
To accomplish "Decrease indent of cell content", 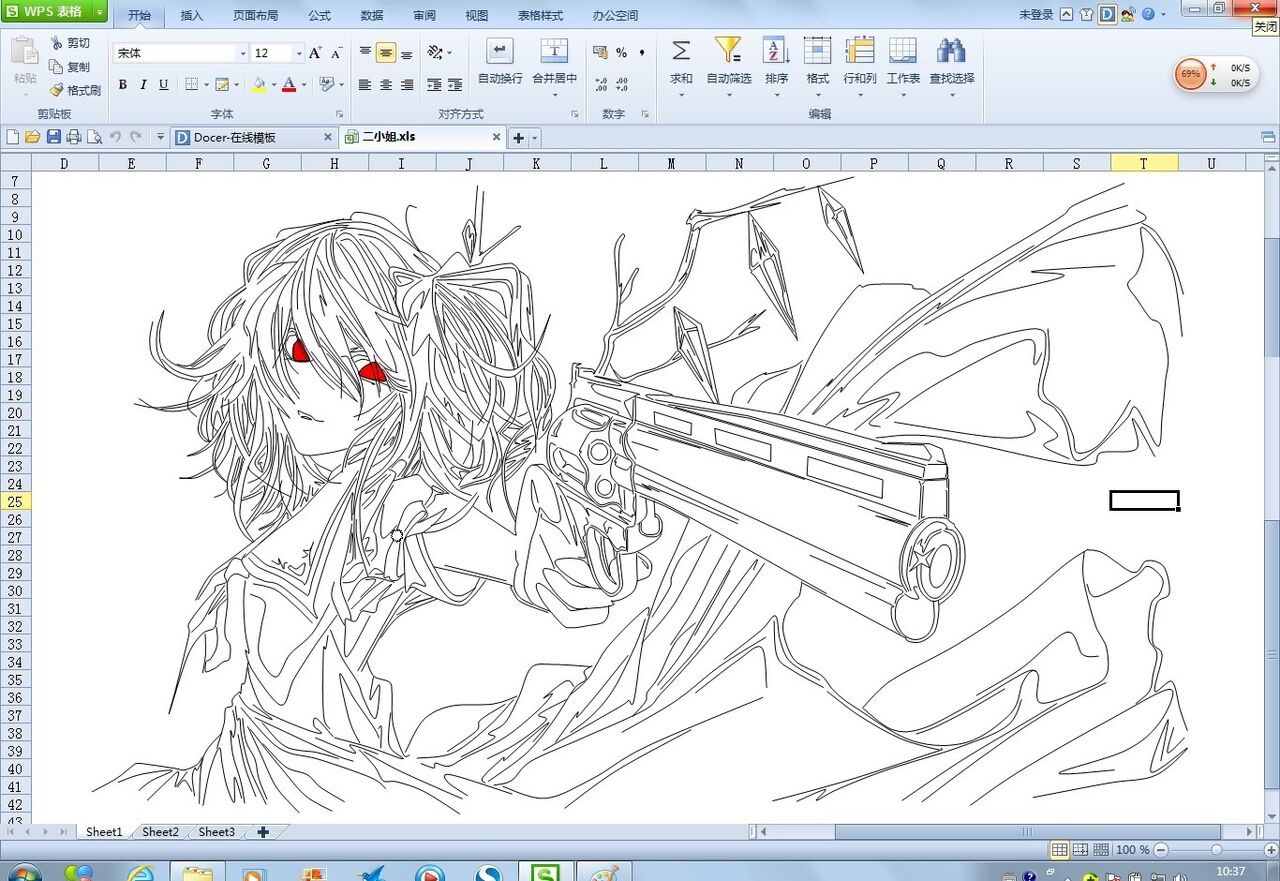I will pos(434,85).
